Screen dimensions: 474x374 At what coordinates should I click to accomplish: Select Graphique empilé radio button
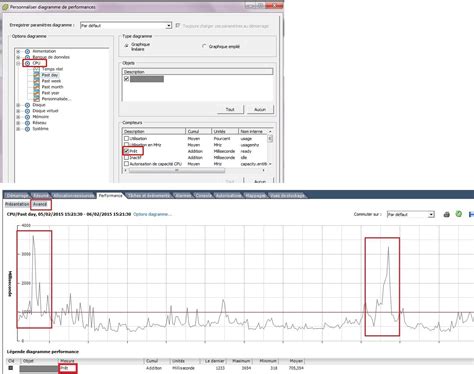click(204, 46)
